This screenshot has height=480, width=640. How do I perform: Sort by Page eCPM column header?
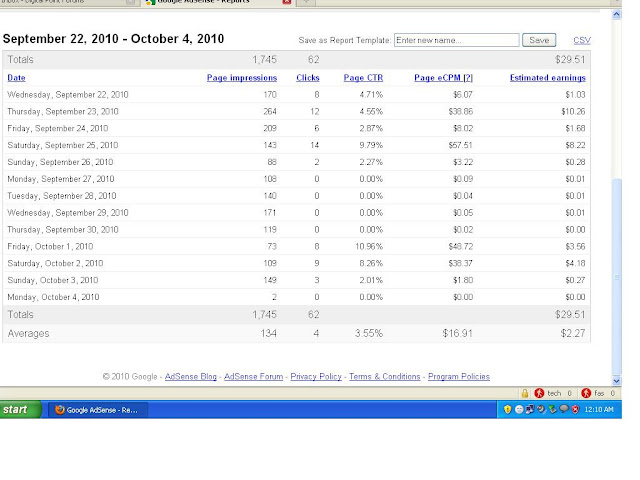click(x=443, y=78)
